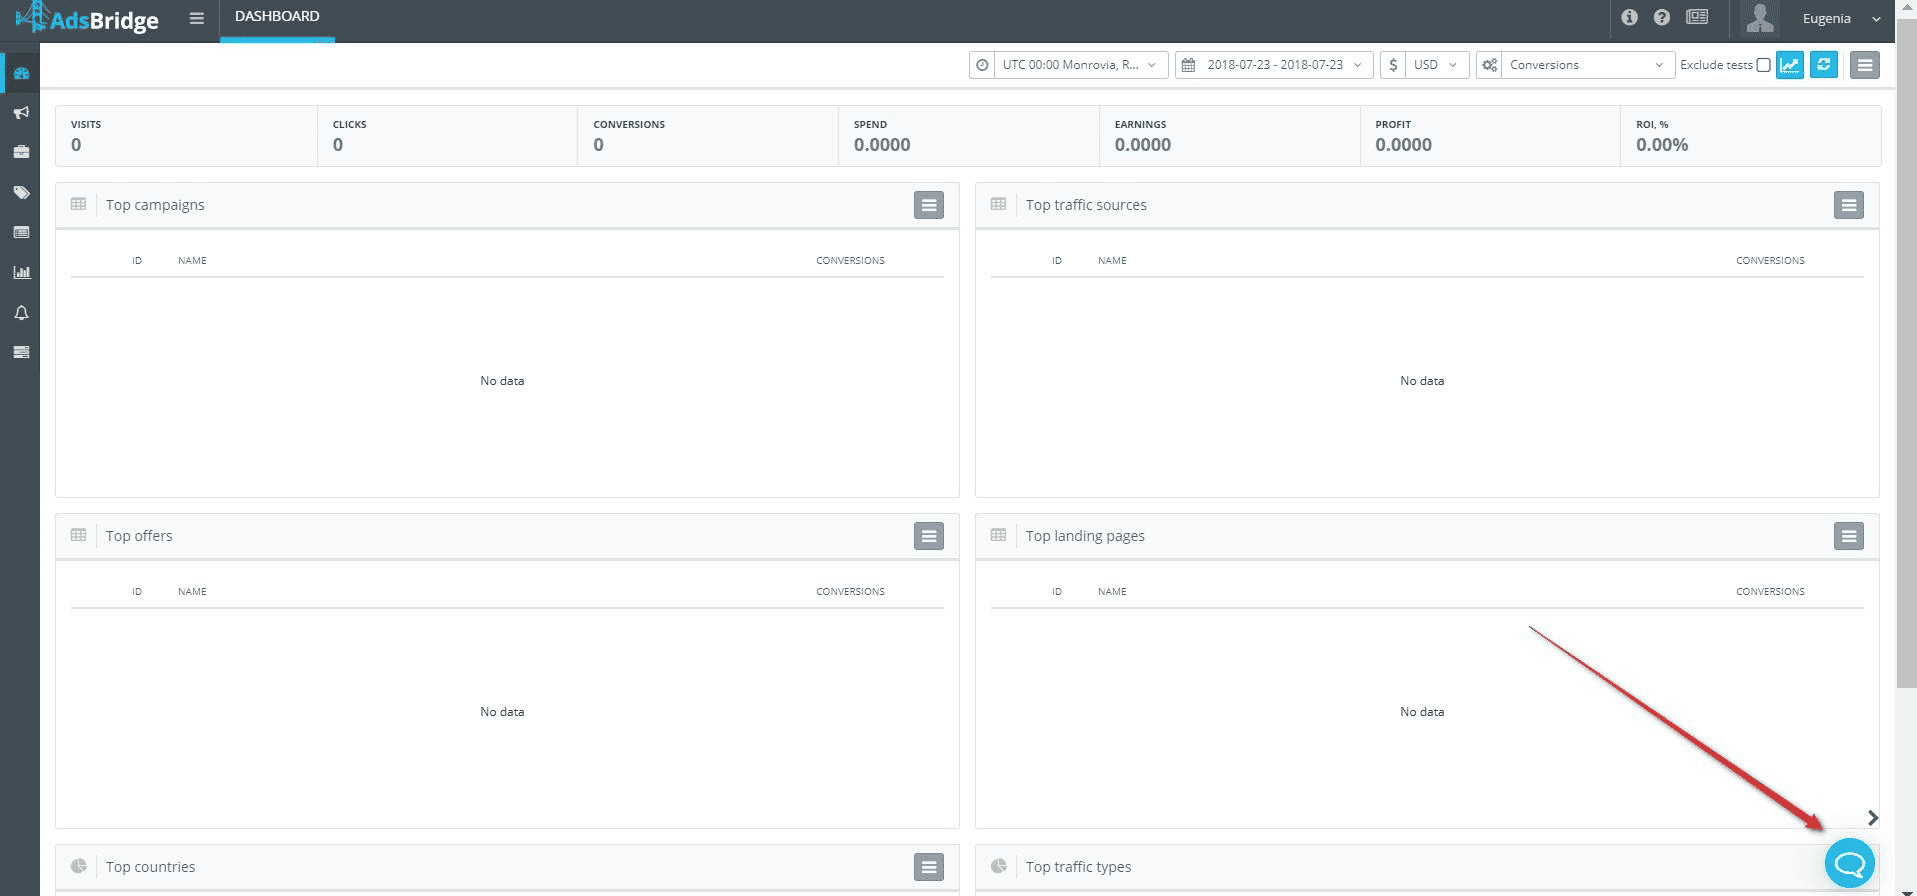Image resolution: width=1917 pixels, height=896 pixels.
Task: Open the campaigns megaphone icon in sidebar
Action: (x=21, y=113)
